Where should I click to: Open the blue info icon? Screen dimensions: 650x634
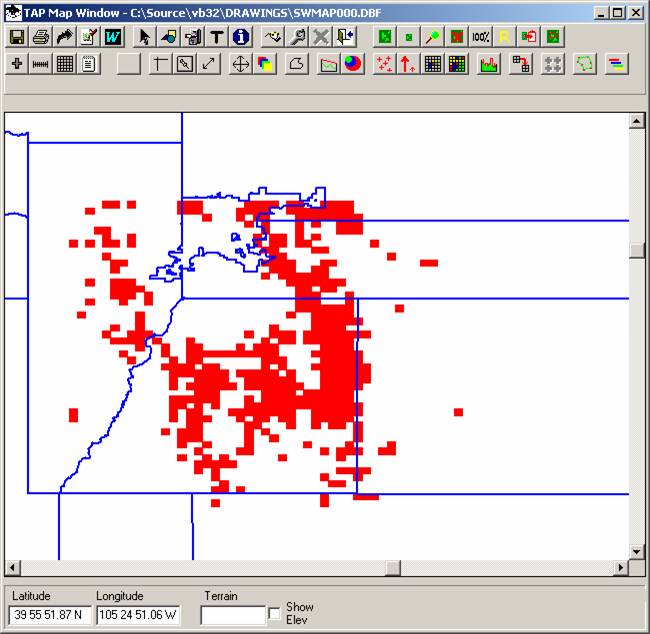point(241,37)
